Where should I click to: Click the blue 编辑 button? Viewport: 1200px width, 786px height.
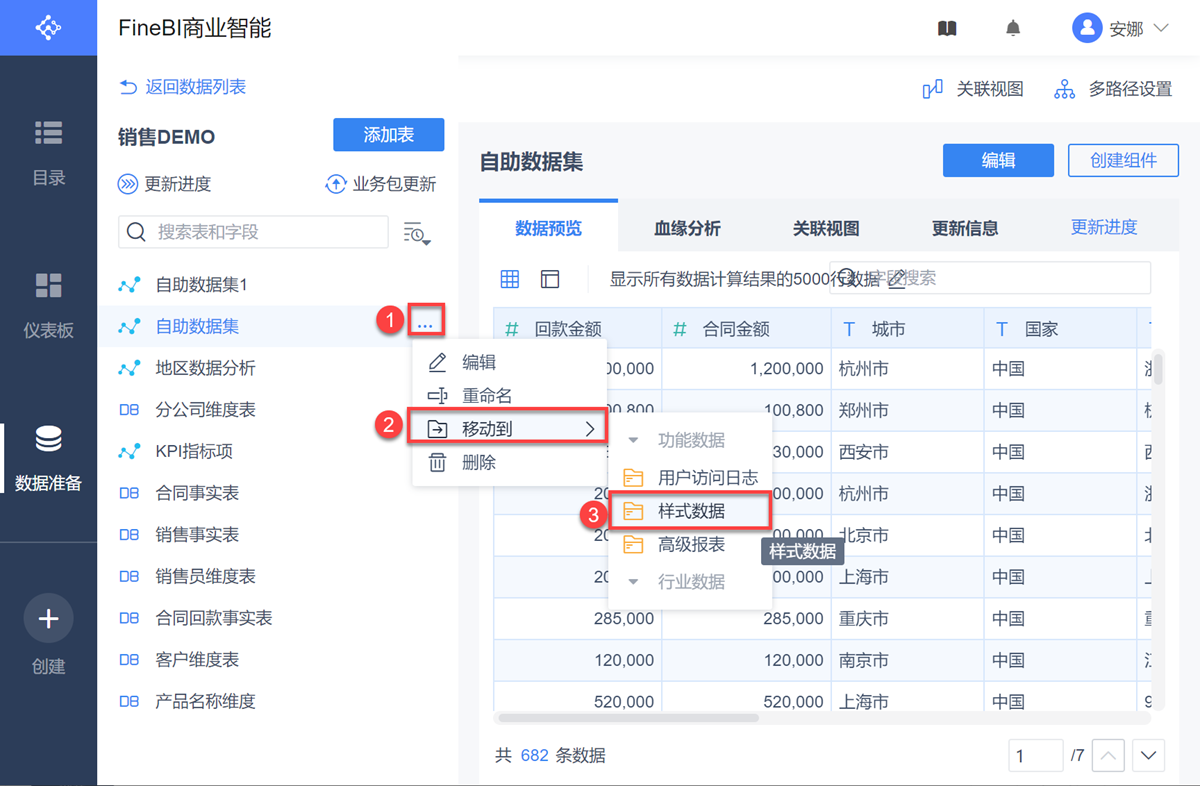click(998, 161)
